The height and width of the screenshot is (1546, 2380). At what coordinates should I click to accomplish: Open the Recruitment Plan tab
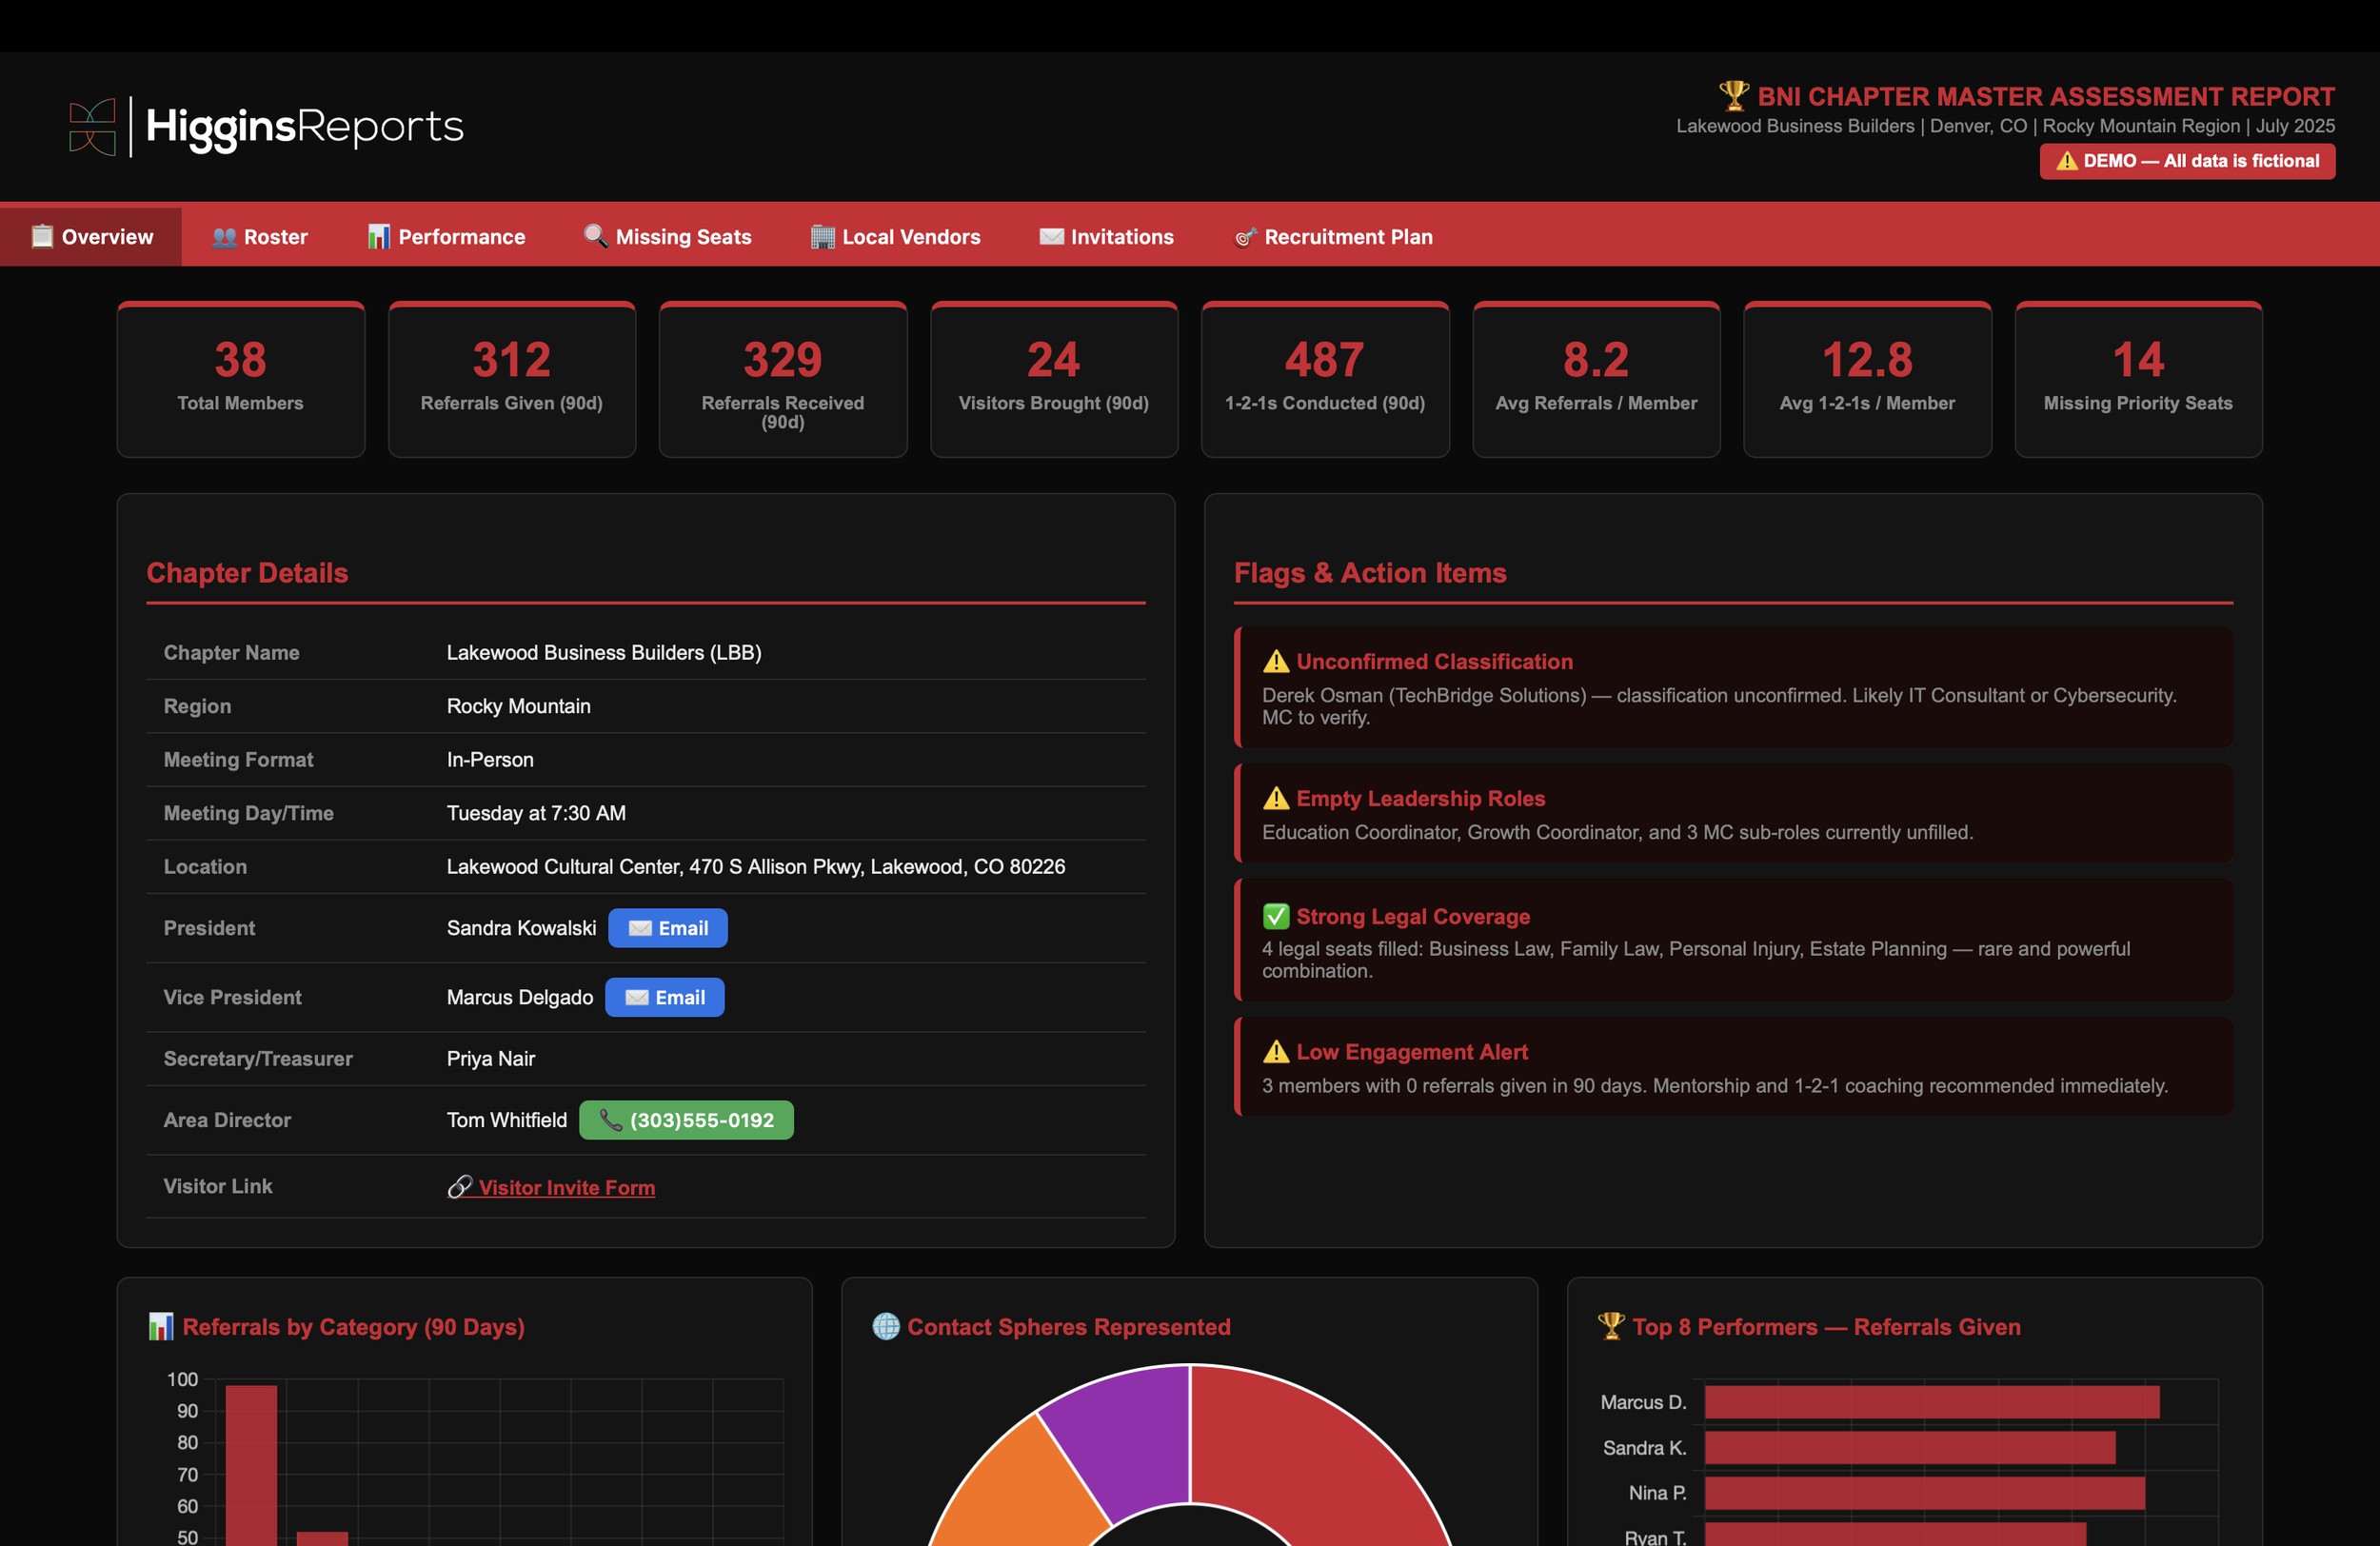point(1333,237)
